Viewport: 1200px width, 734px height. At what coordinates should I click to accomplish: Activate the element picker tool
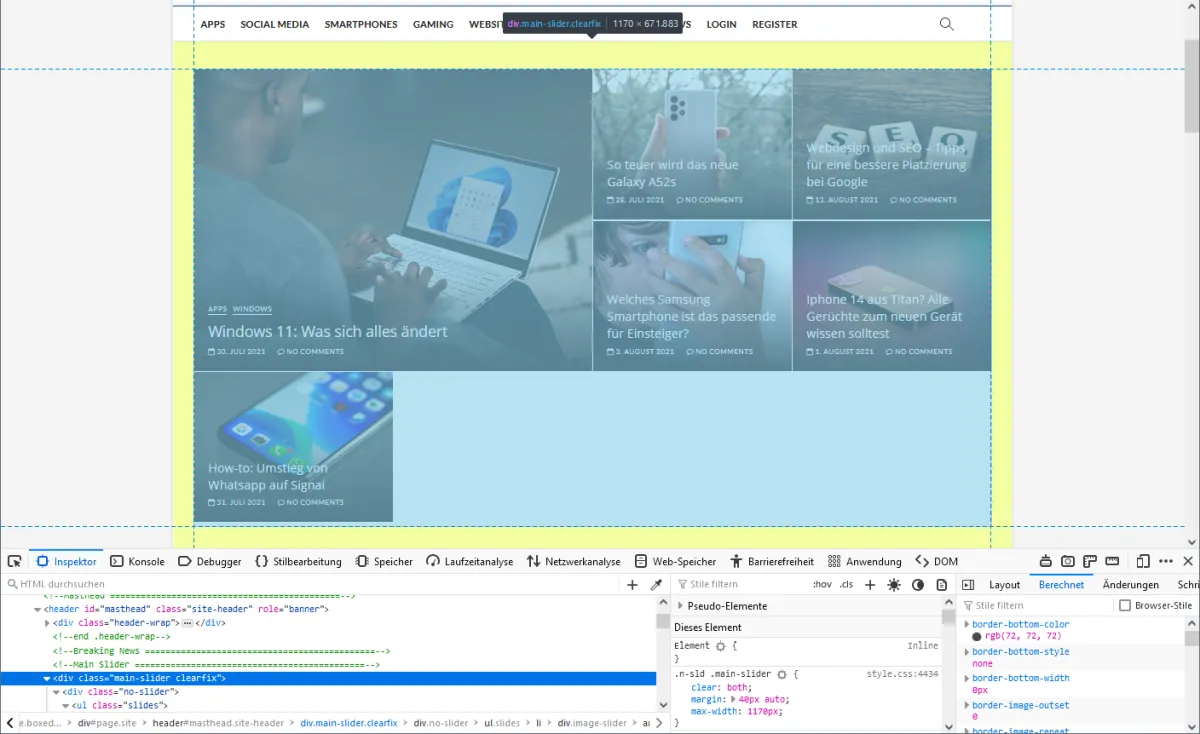14,561
